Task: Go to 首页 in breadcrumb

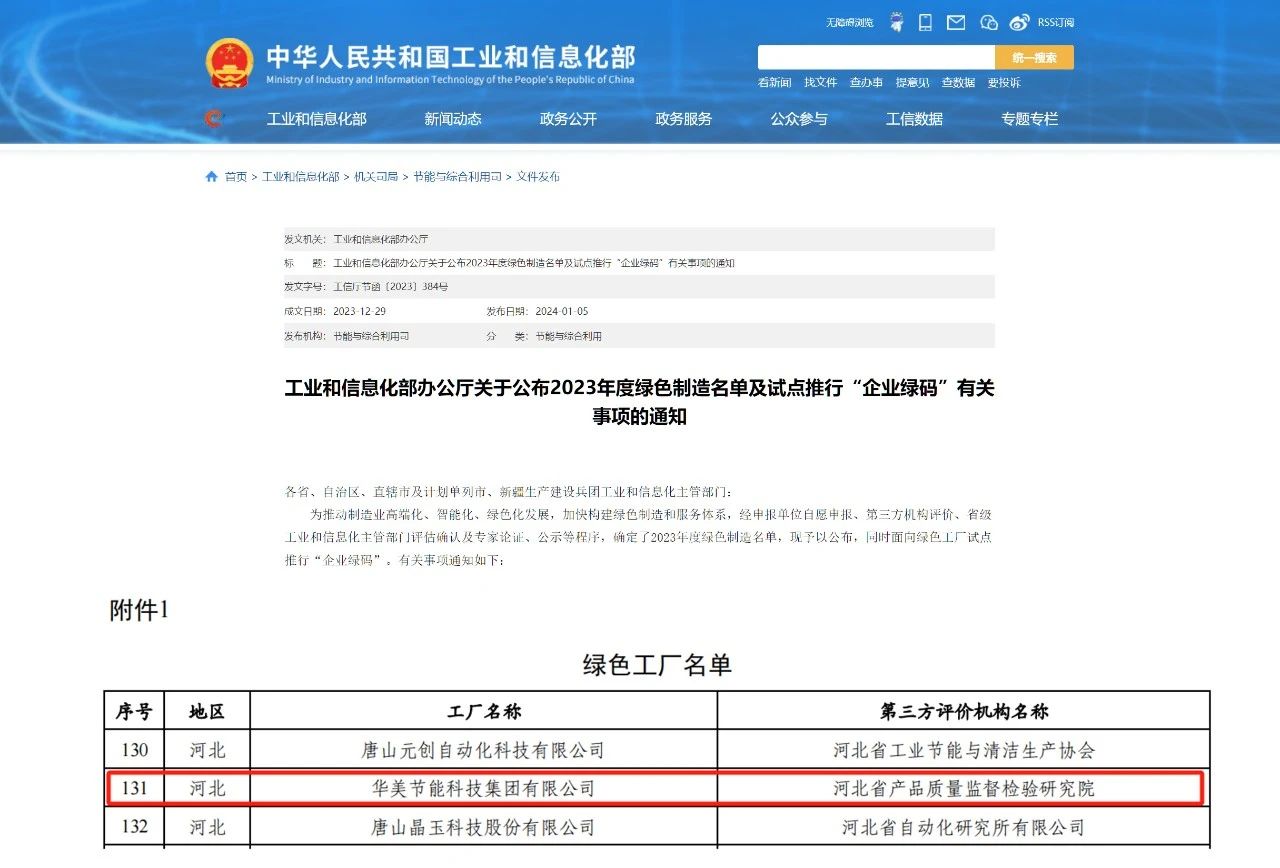Action: tap(236, 177)
